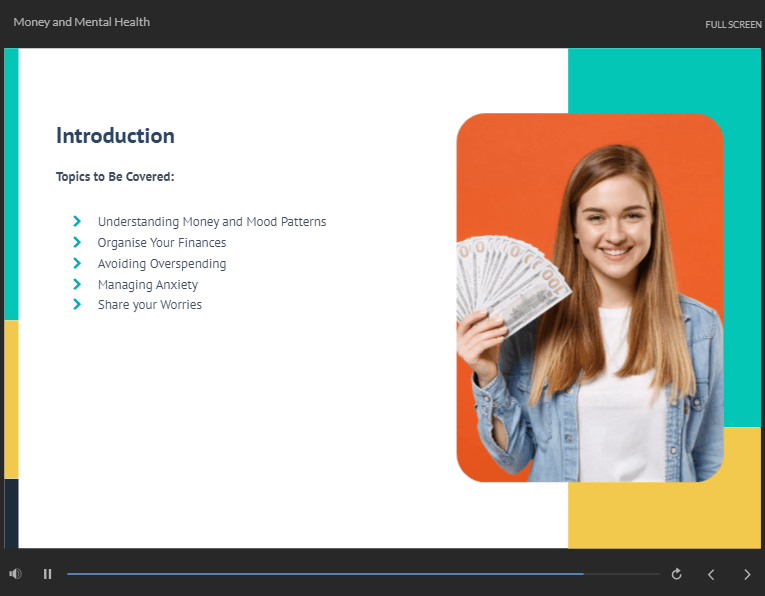765x596 pixels.
Task: Click chevron beside Organise Your Finances
Action: [77, 242]
